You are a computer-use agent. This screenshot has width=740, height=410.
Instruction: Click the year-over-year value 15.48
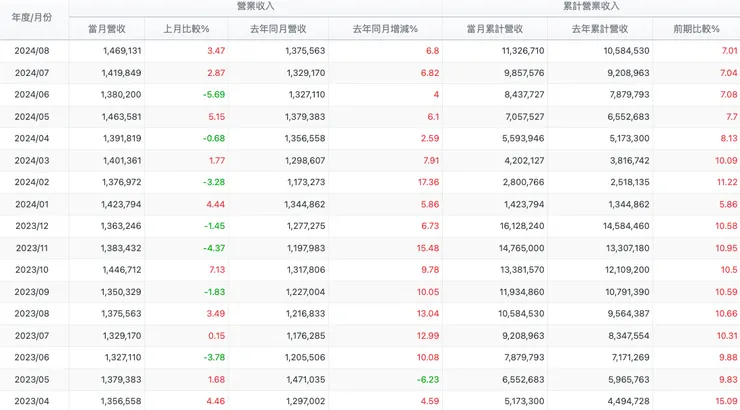(x=428, y=248)
